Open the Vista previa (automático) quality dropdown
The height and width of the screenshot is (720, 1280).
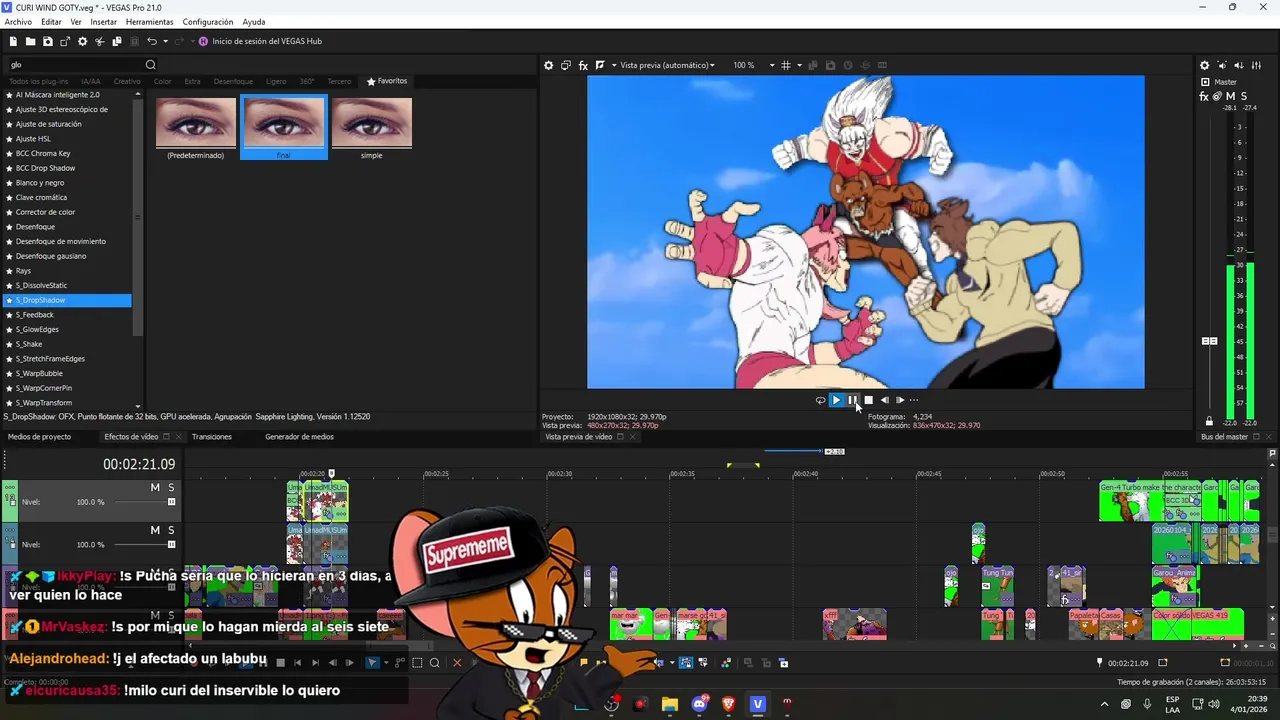tap(666, 65)
